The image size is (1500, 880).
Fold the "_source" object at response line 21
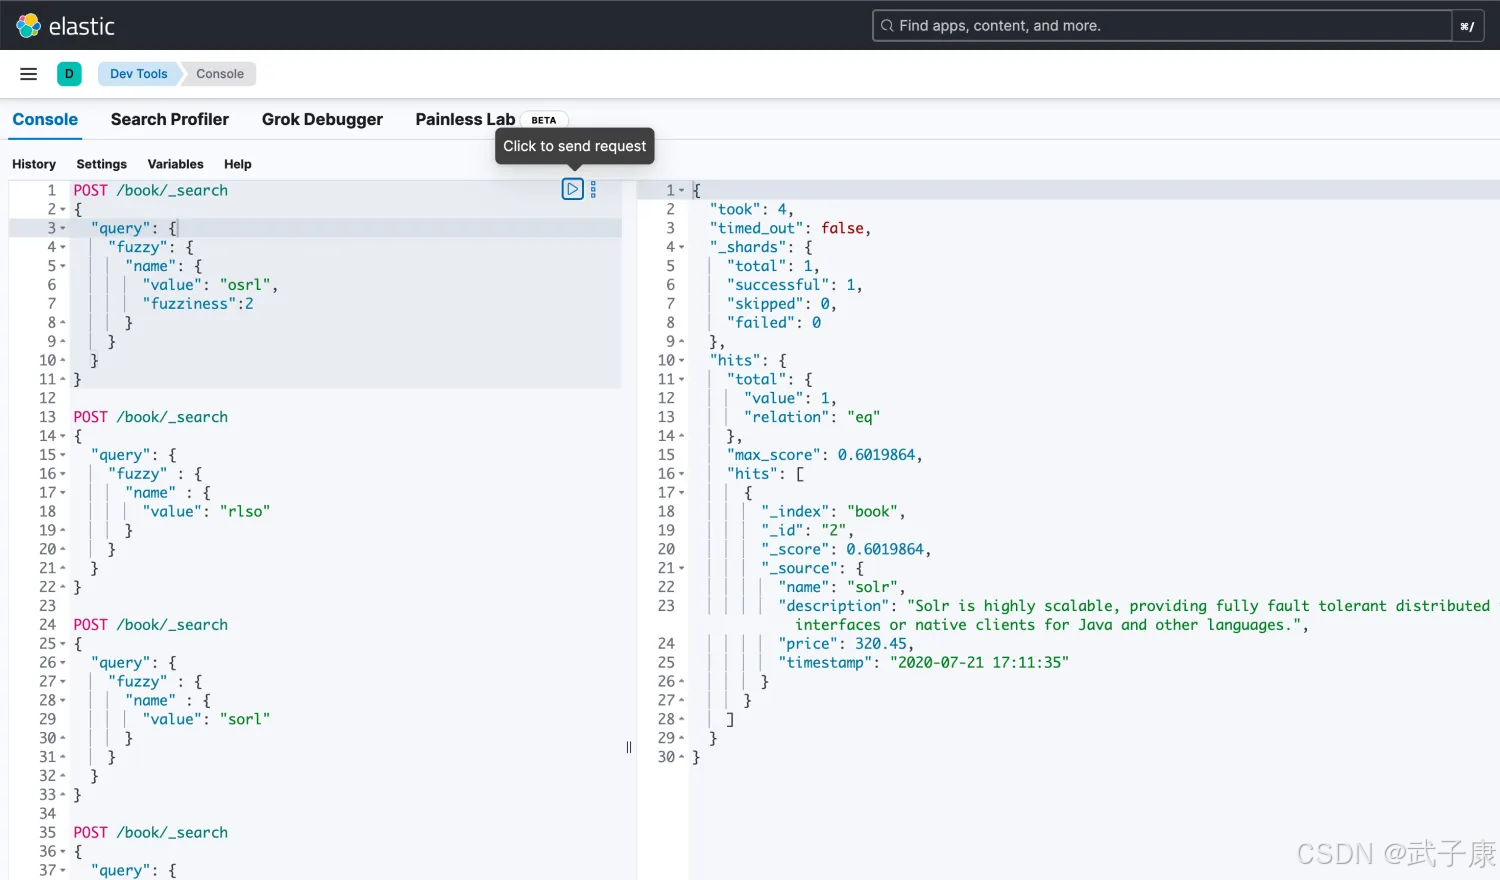click(x=682, y=569)
